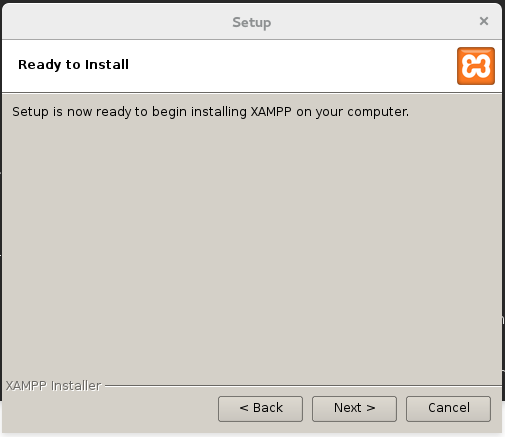505x437 pixels.
Task: Click the empty title bar left of Setup
Action: (x=117, y=22)
